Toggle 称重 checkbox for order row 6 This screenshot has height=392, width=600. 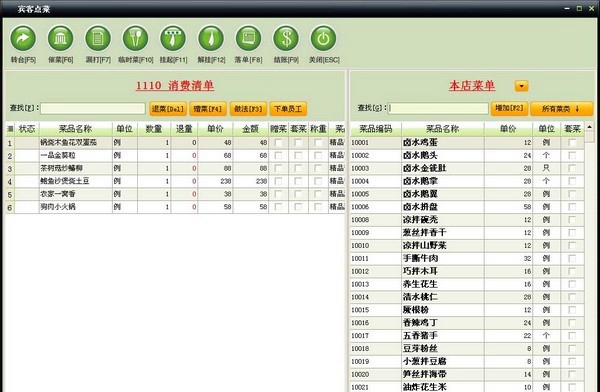[318, 207]
